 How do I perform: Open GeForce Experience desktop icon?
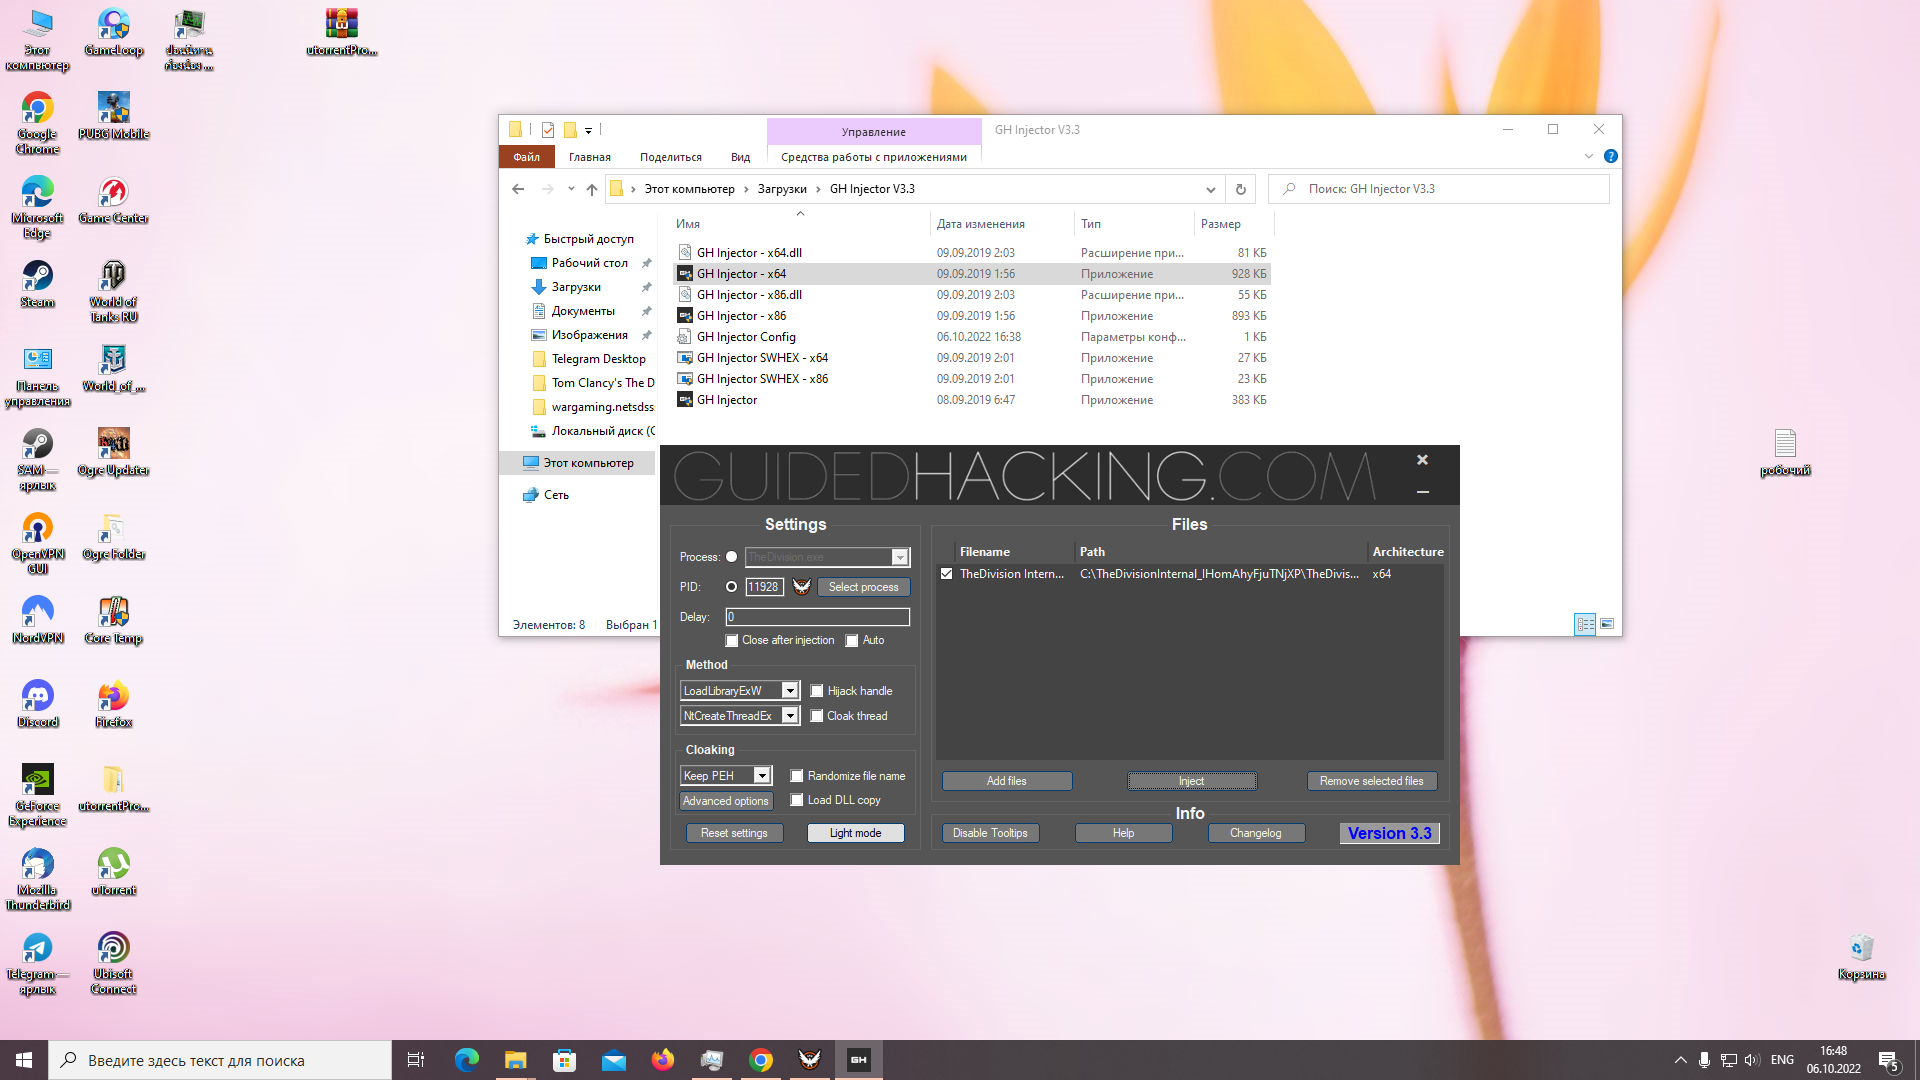[x=38, y=795]
